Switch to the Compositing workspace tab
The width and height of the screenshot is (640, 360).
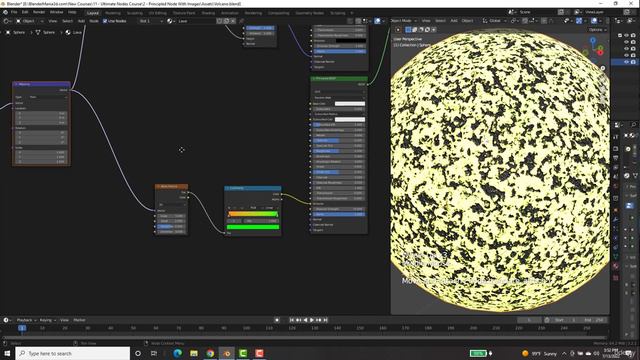(278, 13)
